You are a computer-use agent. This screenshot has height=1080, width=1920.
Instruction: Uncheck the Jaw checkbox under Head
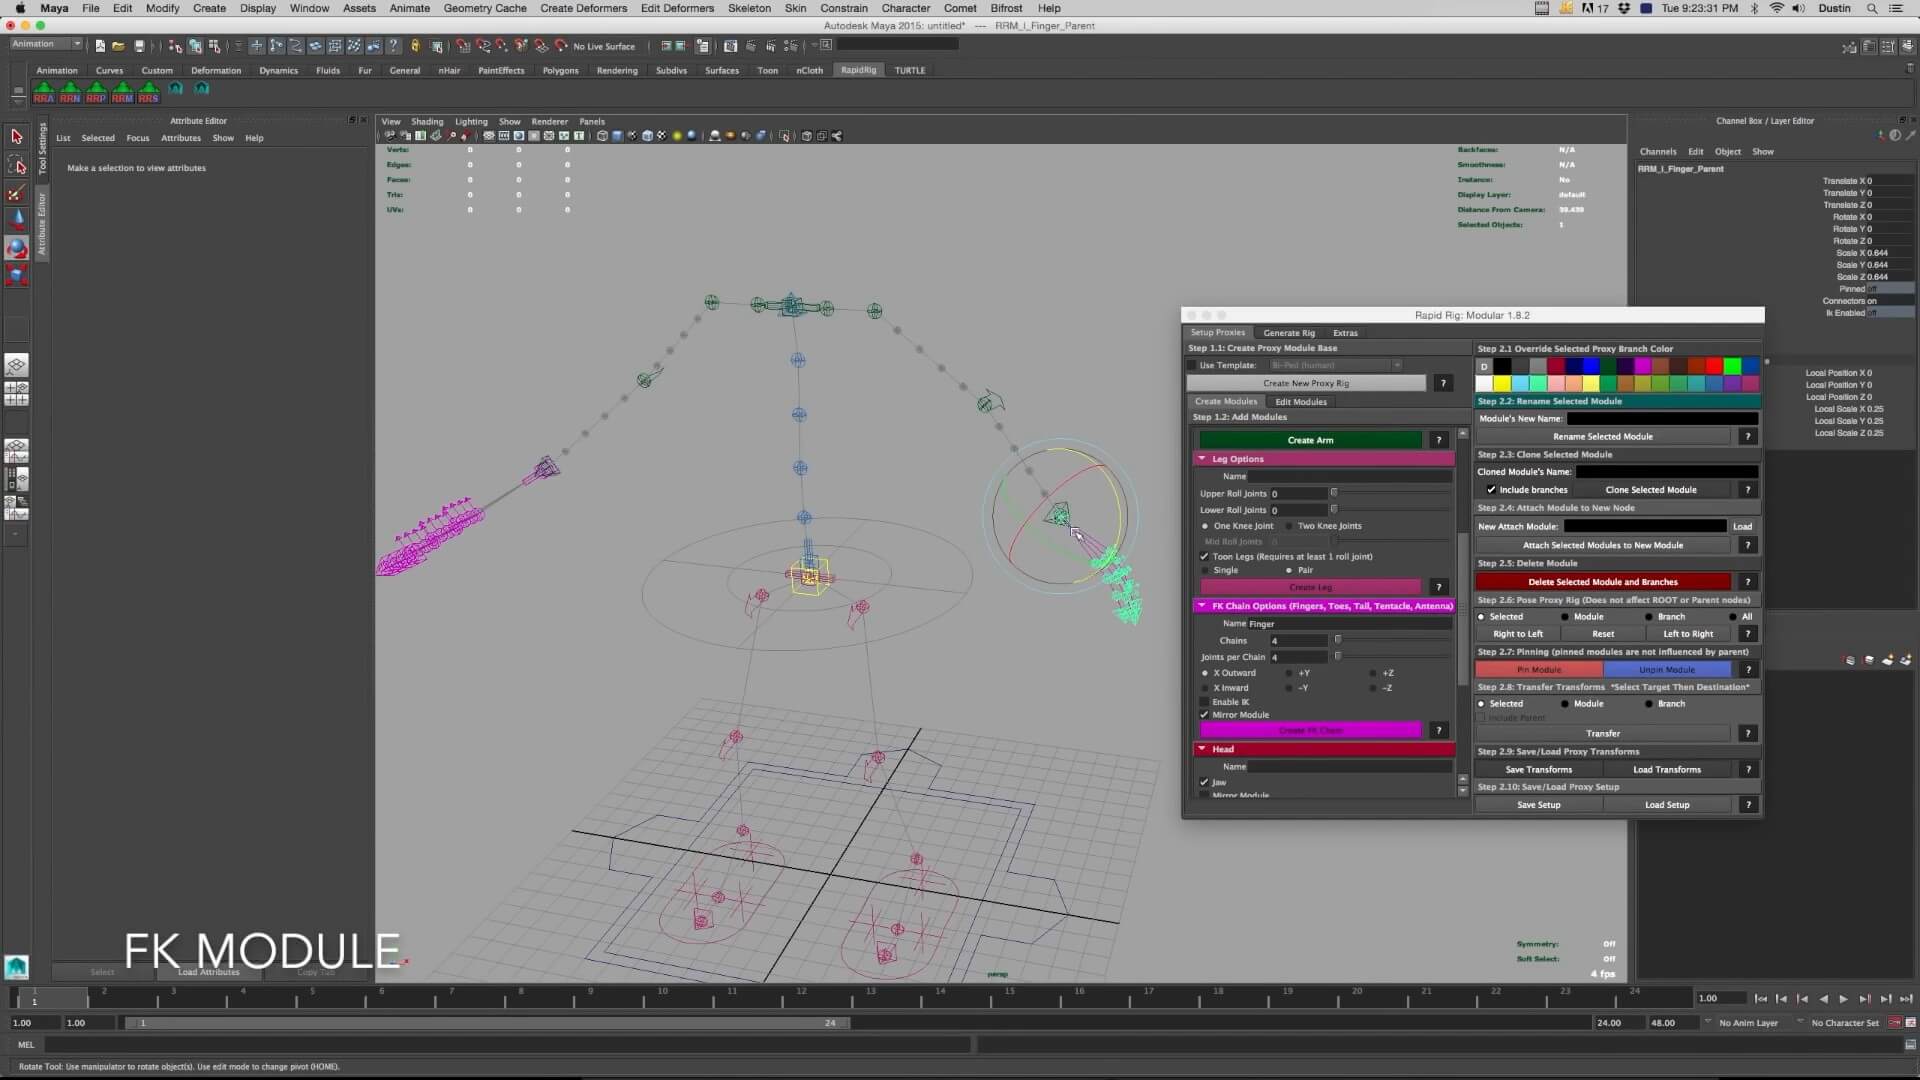point(1204,782)
